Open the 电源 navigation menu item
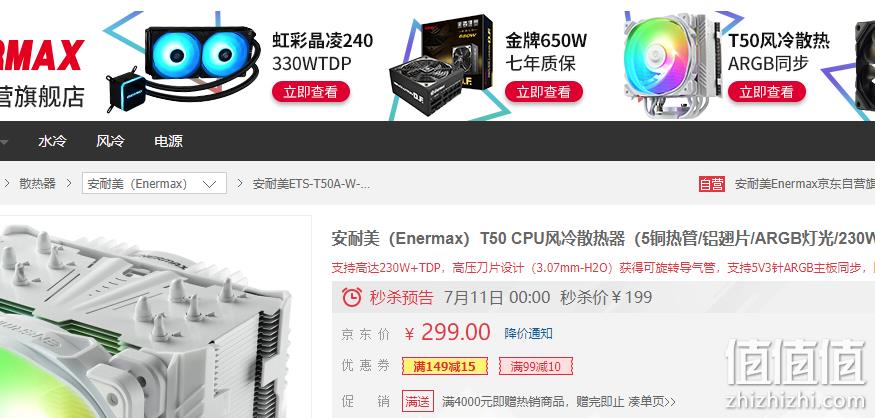 click(169, 141)
